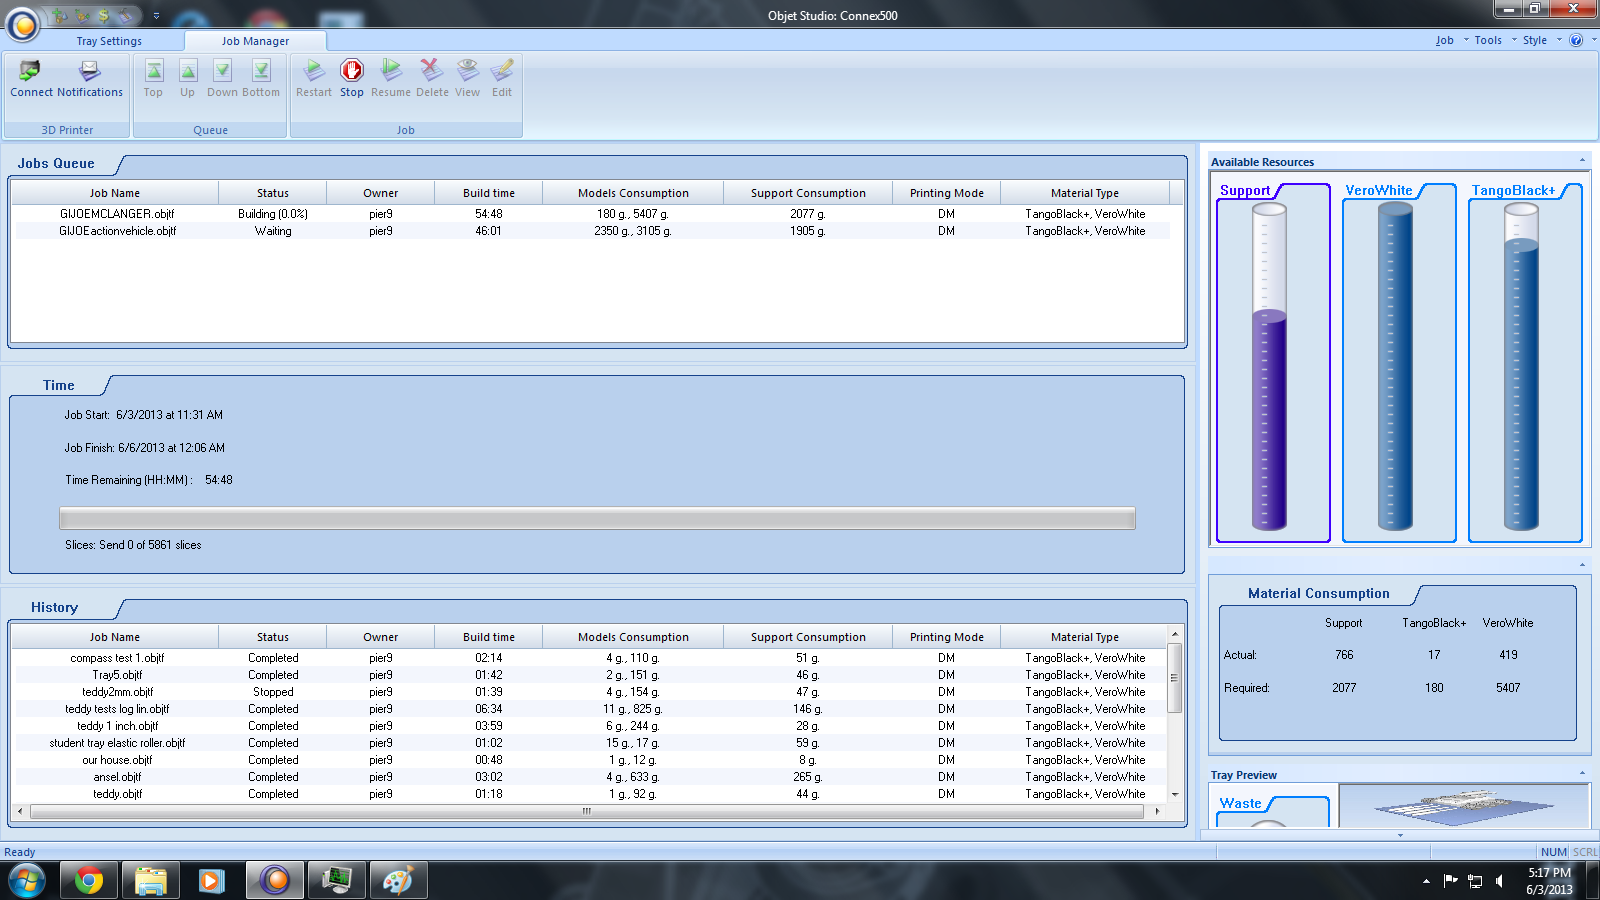Select 'teddy tests log lin.objtf' history row
The height and width of the screenshot is (900, 1600).
(590, 709)
